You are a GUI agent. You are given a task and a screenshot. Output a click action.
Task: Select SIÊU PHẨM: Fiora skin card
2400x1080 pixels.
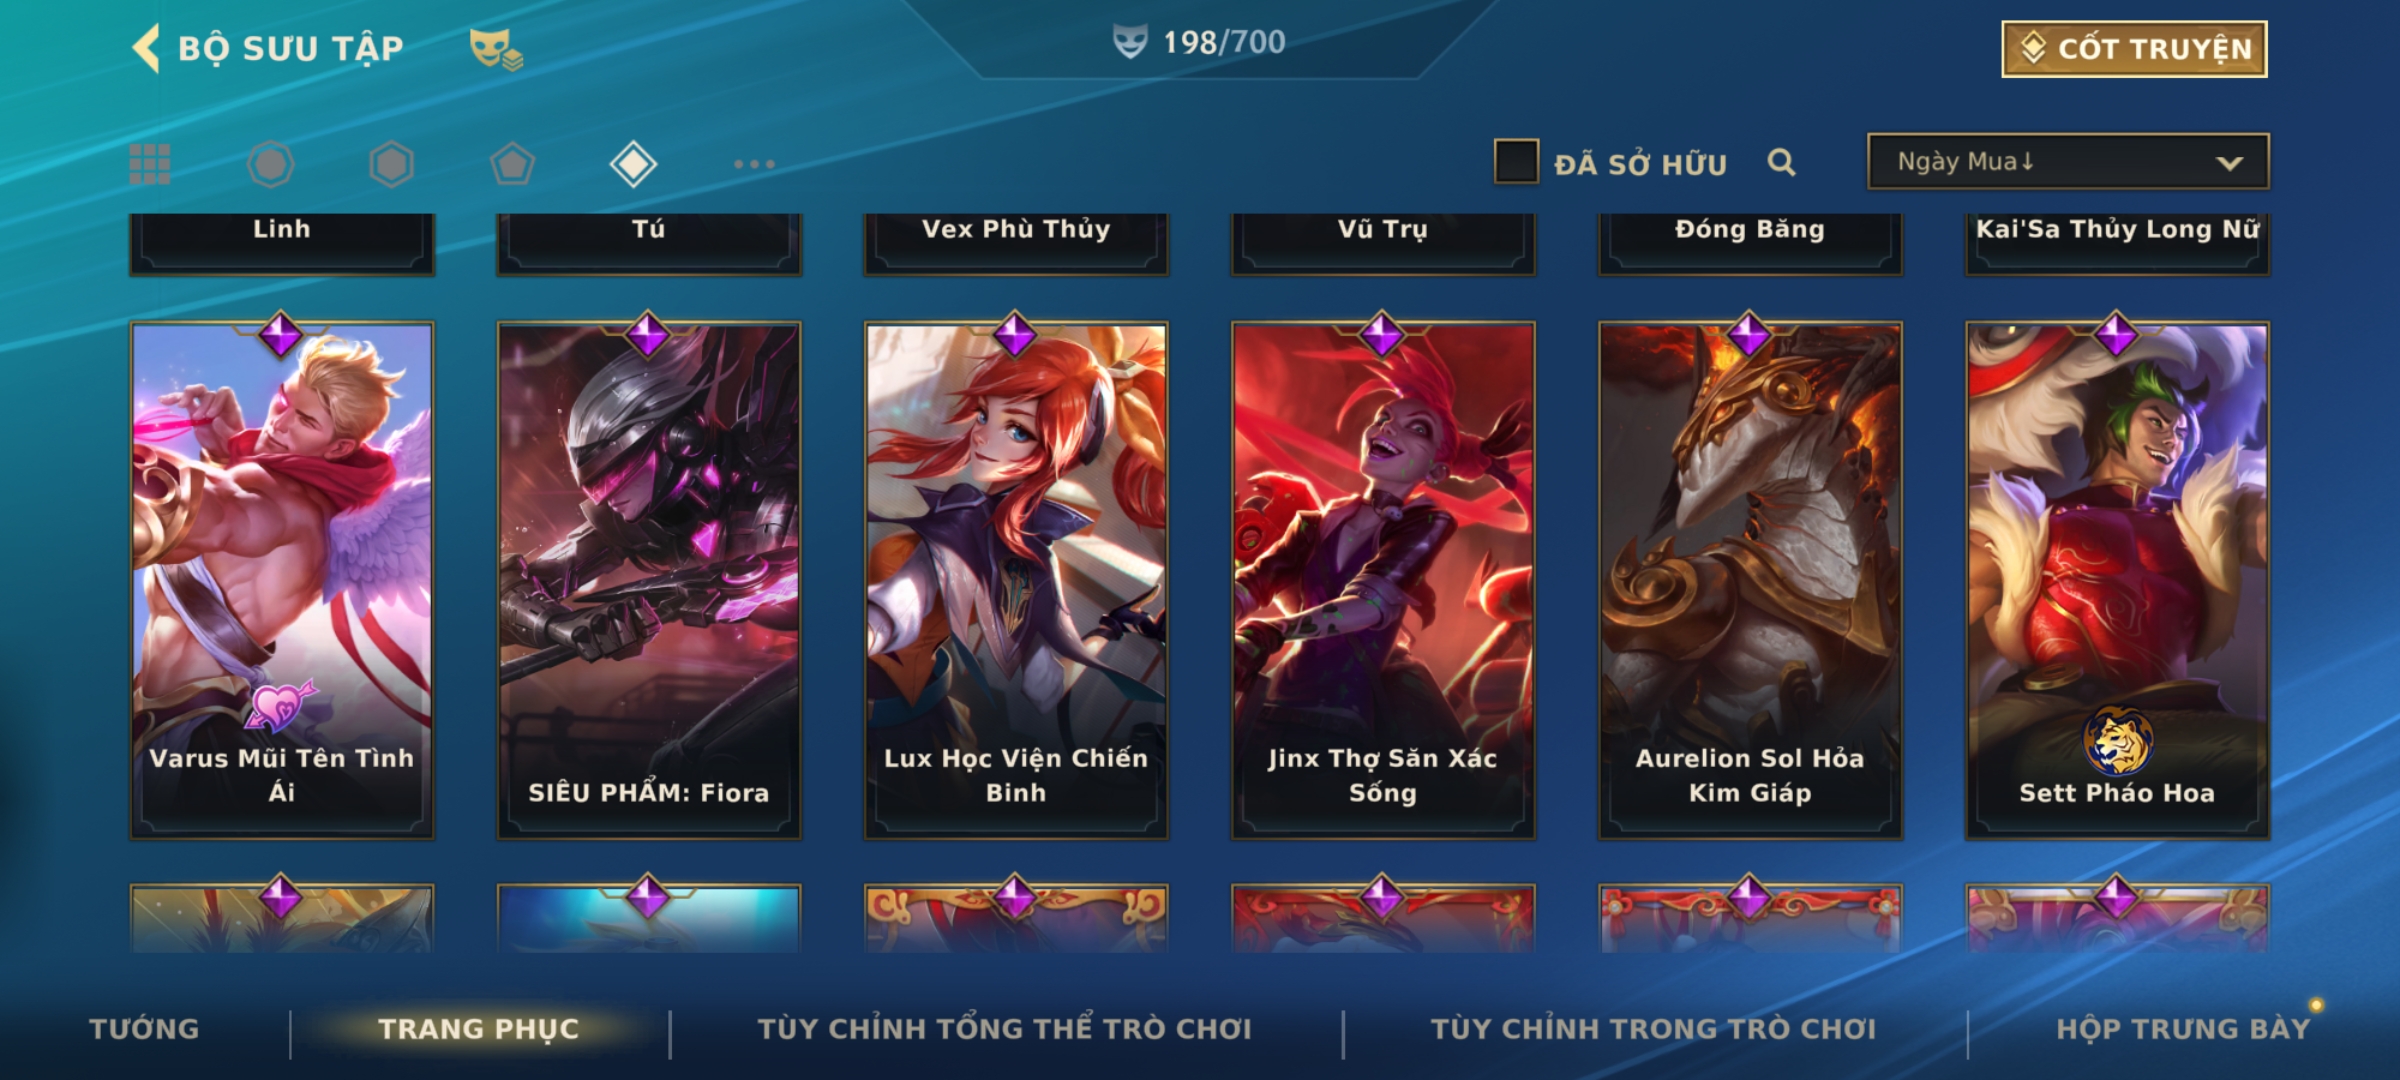pos(649,580)
